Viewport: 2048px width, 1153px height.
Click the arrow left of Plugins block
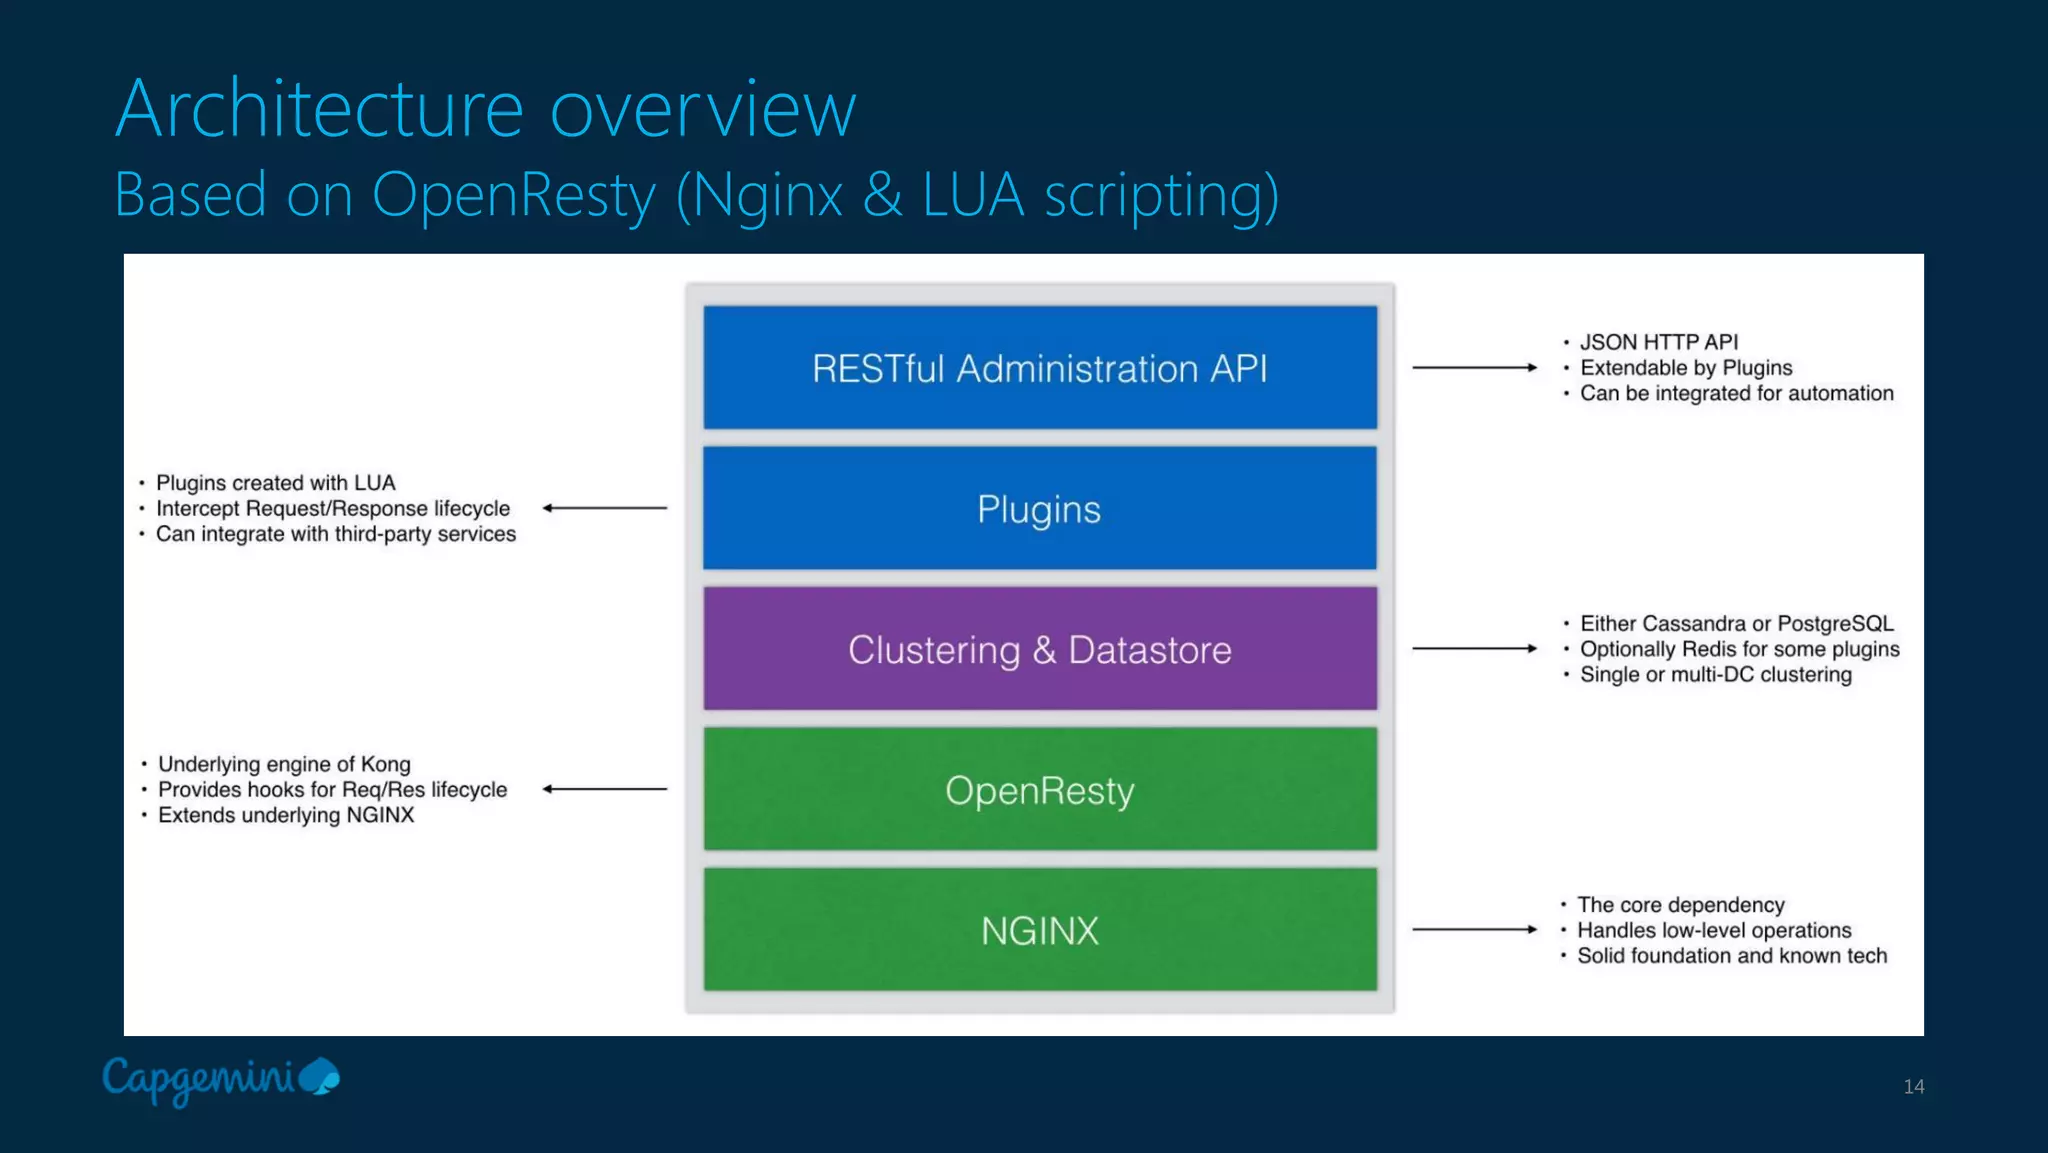tap(605, 508)
